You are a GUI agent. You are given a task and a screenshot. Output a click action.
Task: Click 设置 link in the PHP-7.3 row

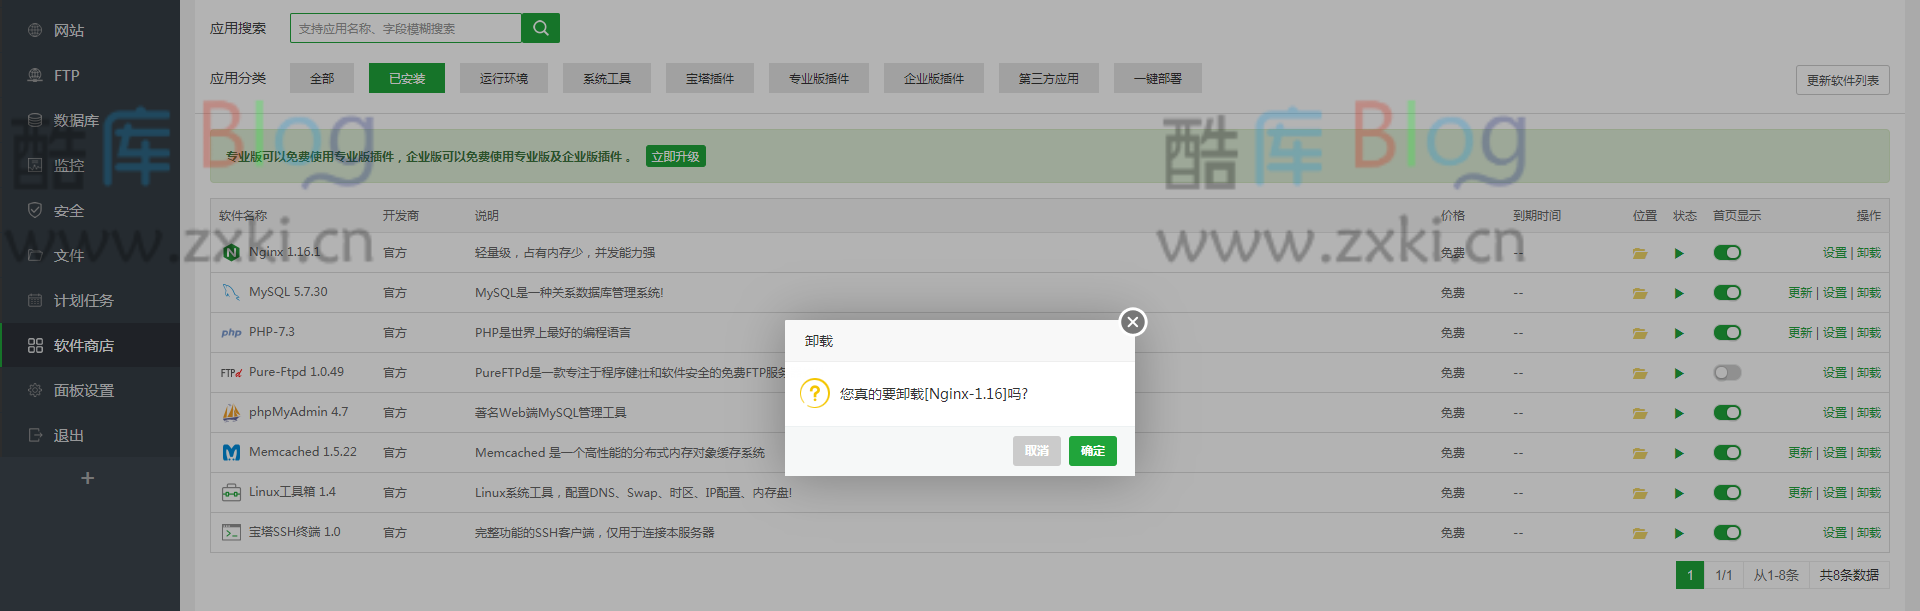[1835, 333]
